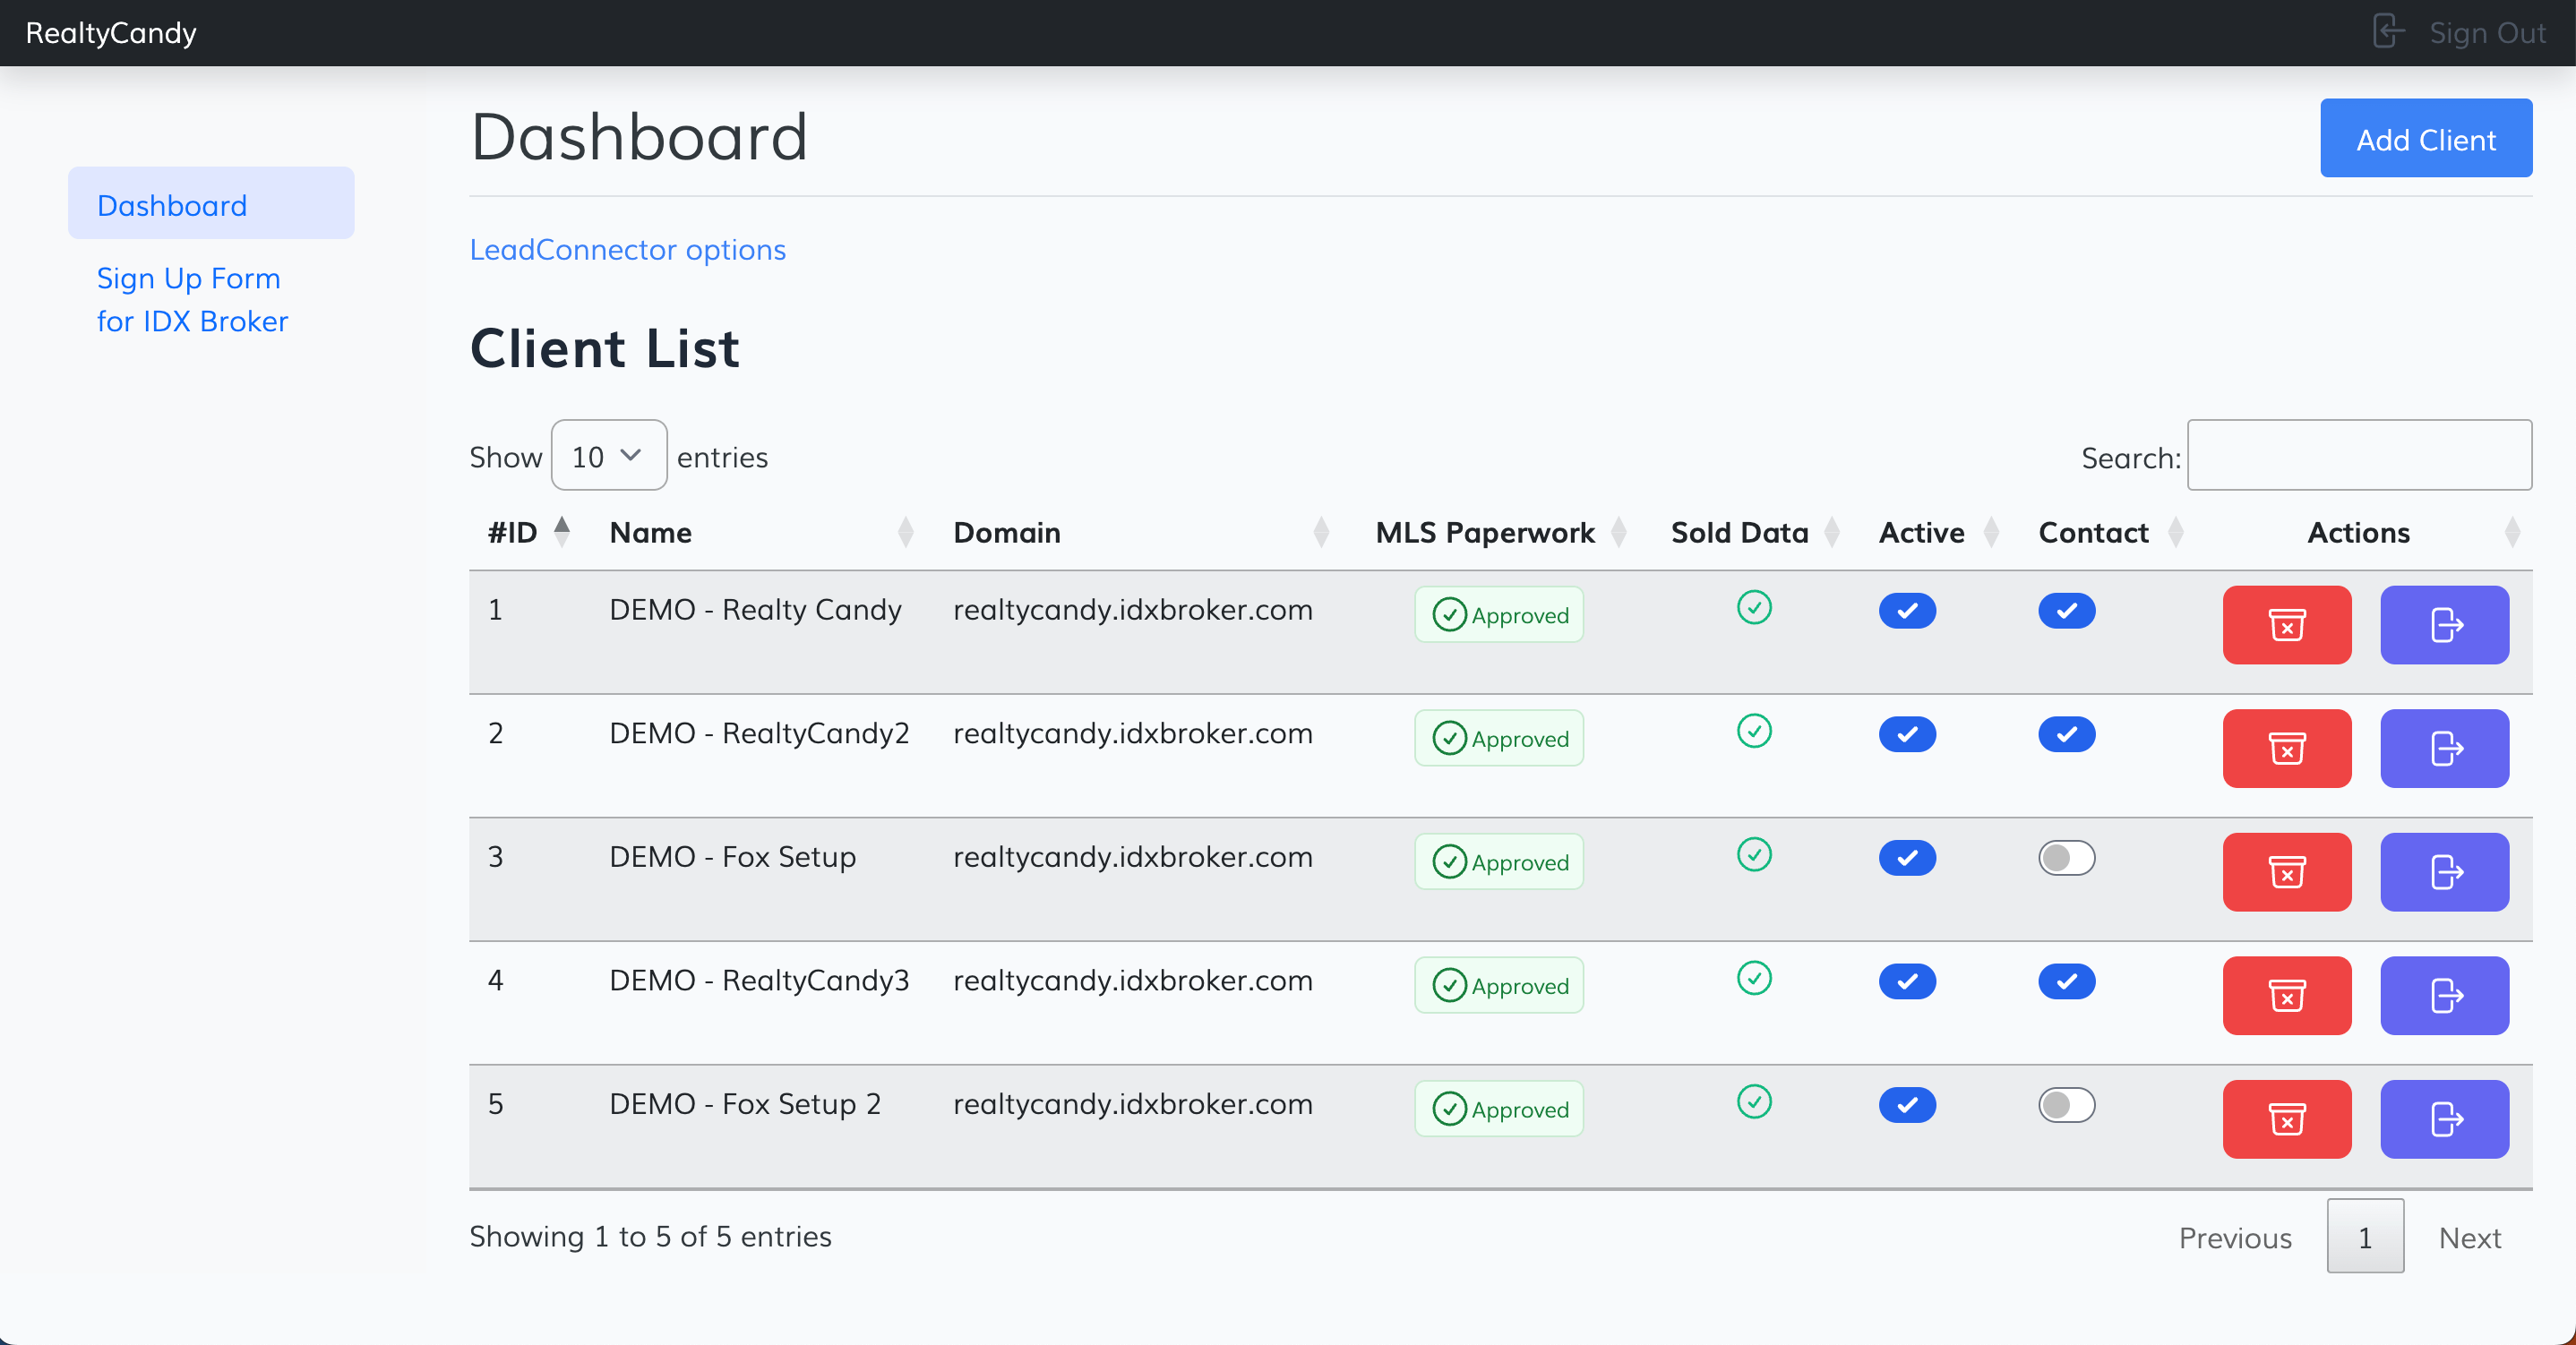Screen dimensions: 2576x1345
Task: Focus the client Search input field
Action: point(2358,455)
